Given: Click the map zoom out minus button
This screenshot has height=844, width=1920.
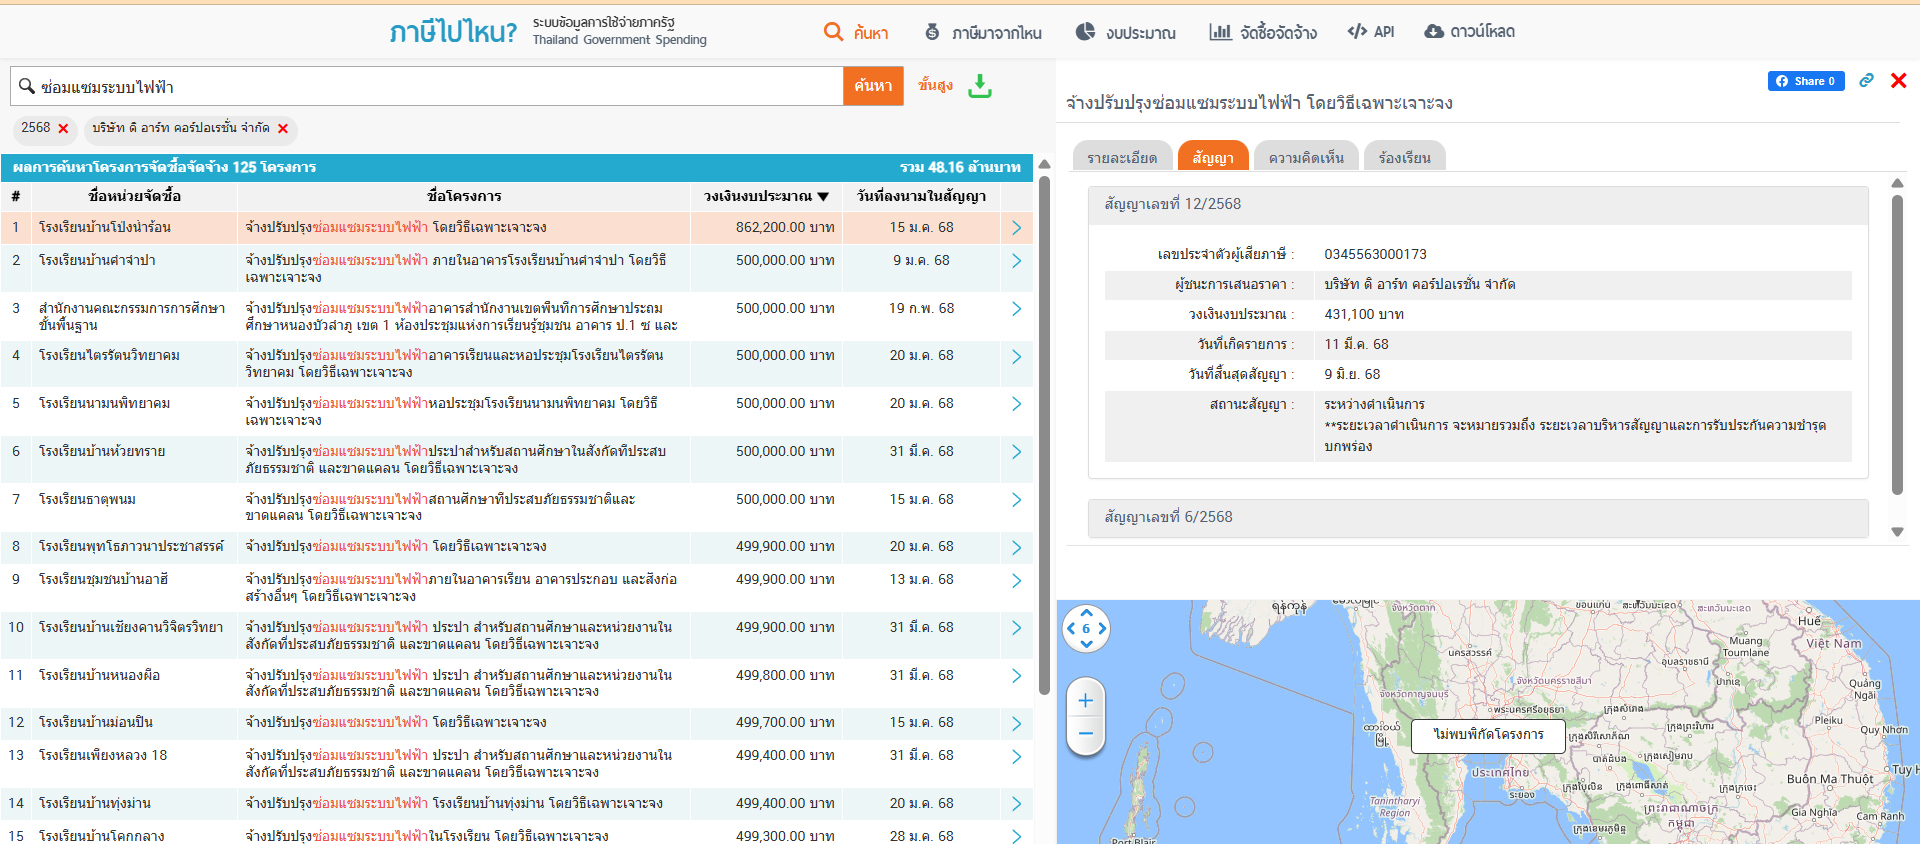Looking at the screenshot, I should [x=1086, y=734].
